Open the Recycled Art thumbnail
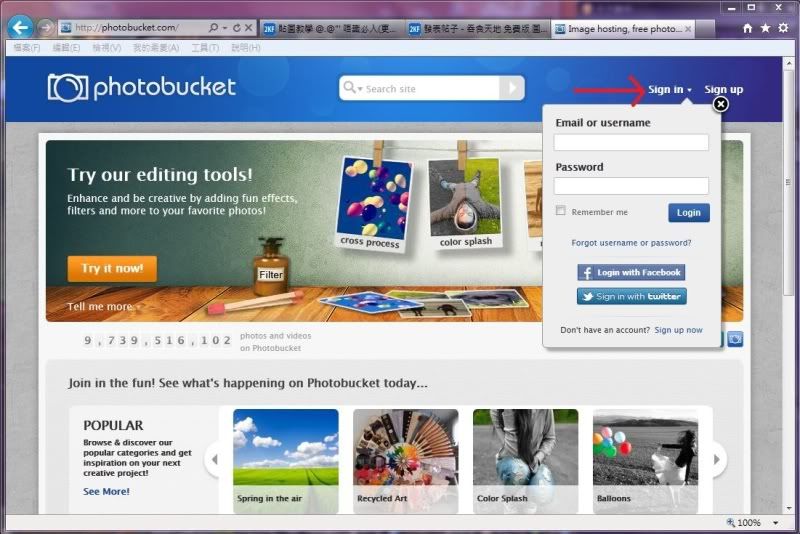The height and width of the screenshot is (534, 800). 406,461
